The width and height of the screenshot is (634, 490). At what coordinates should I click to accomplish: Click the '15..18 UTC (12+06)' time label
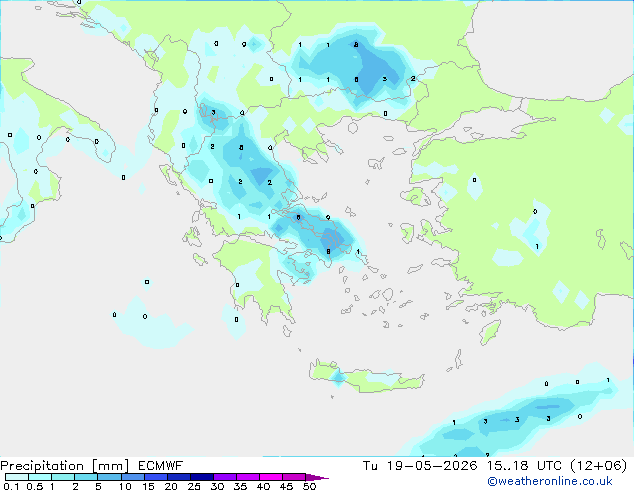557,466
